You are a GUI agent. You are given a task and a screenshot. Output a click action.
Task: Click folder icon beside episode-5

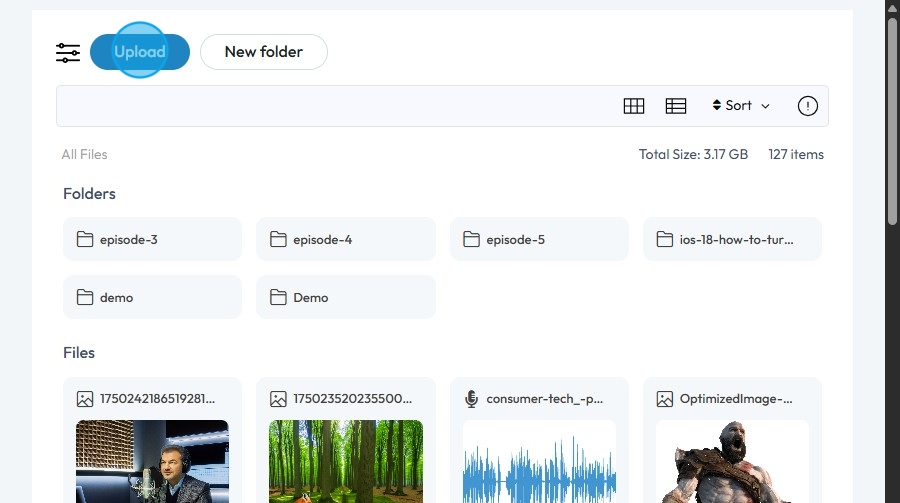pyautogui.click(x=471, y=239)
